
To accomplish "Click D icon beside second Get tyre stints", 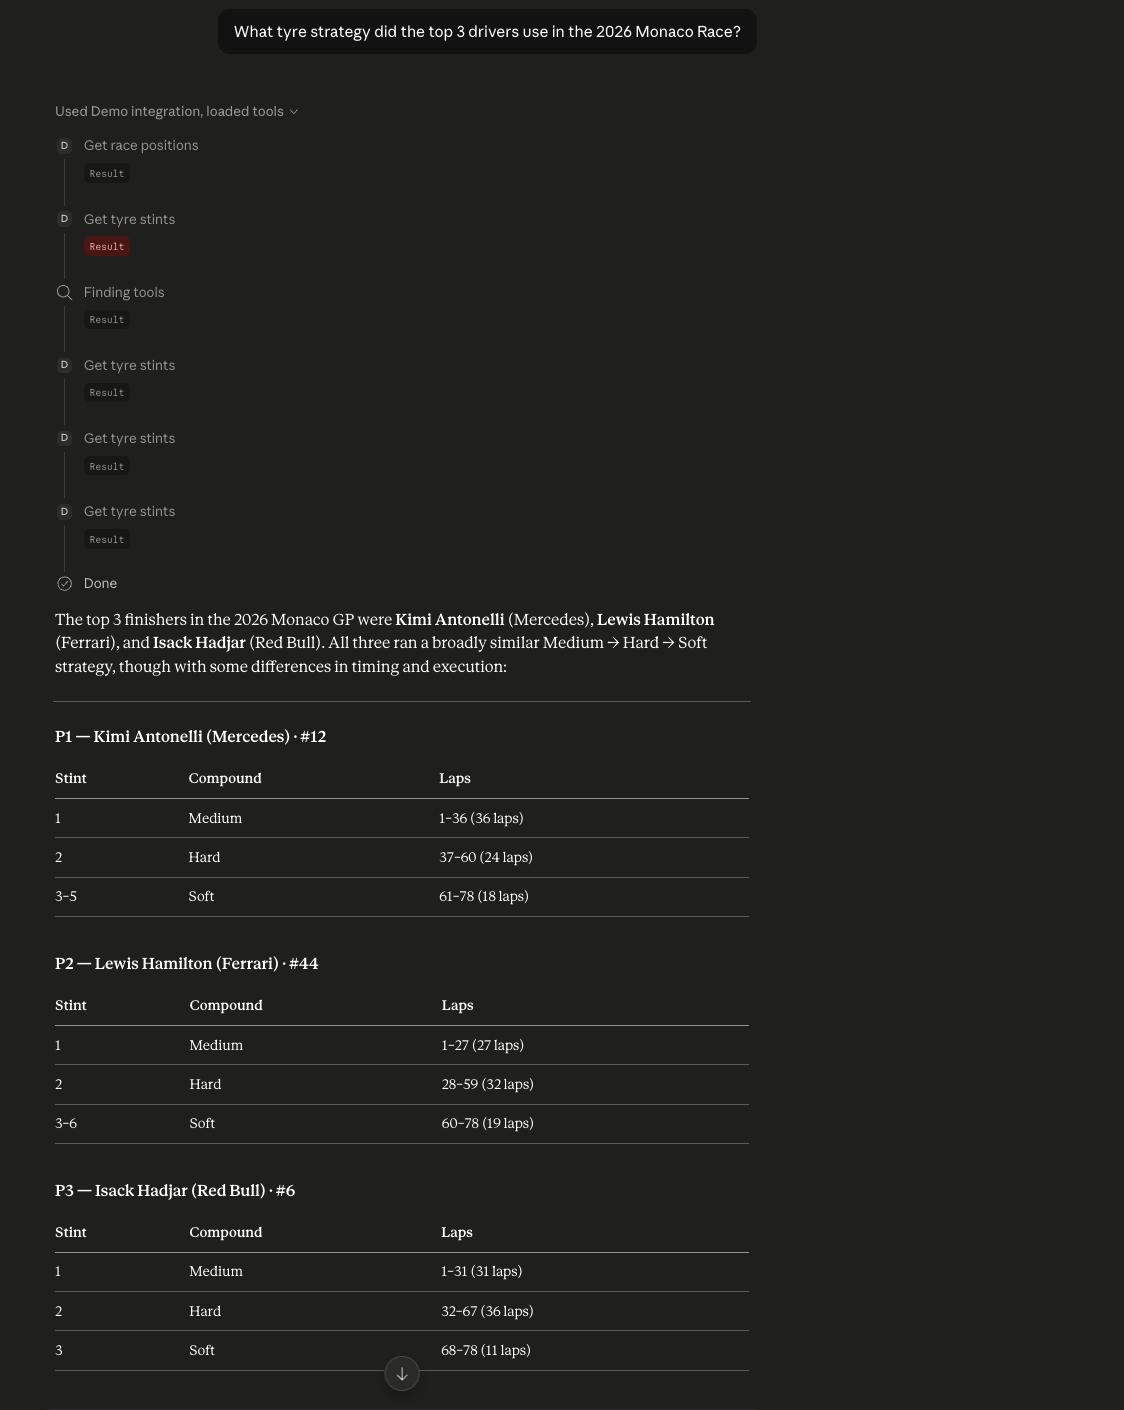I will (65, 365).
